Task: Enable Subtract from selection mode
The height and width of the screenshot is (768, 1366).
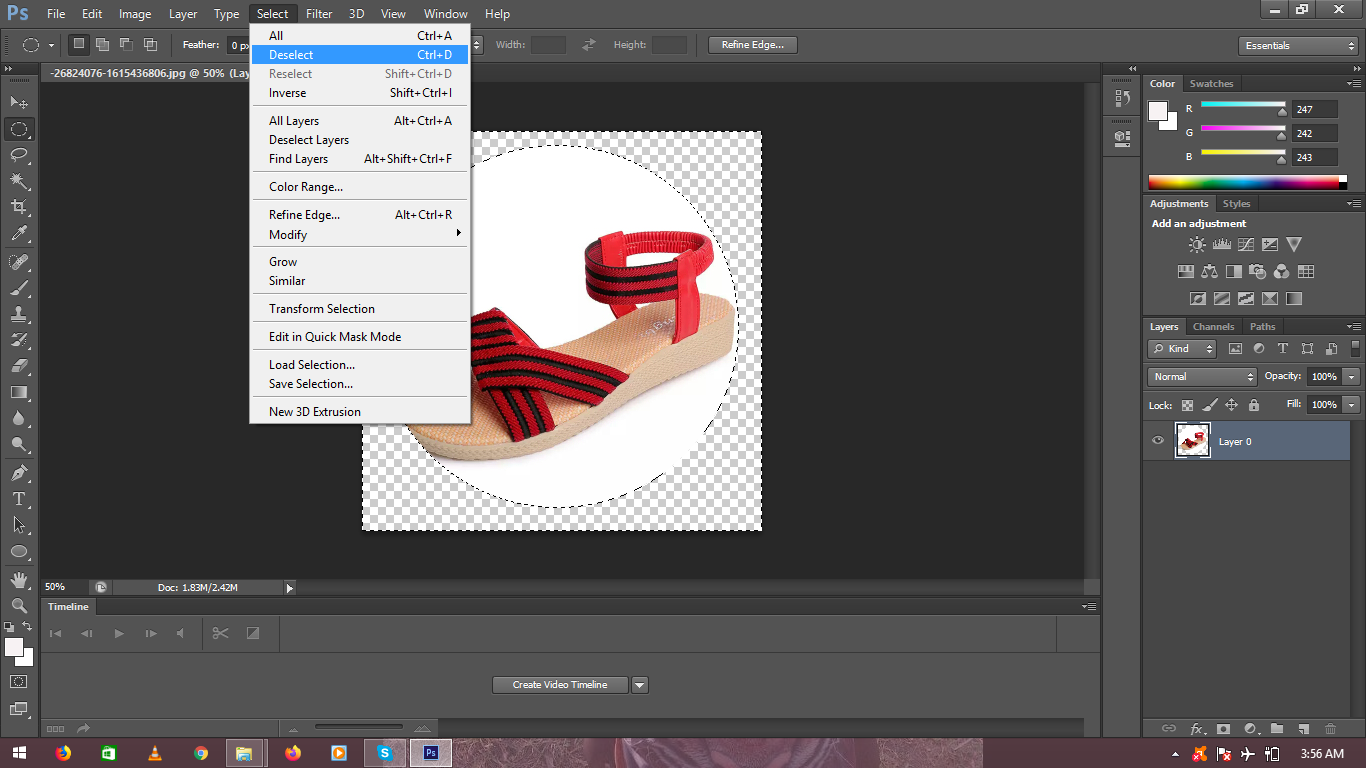Action: tap(126, 44)
